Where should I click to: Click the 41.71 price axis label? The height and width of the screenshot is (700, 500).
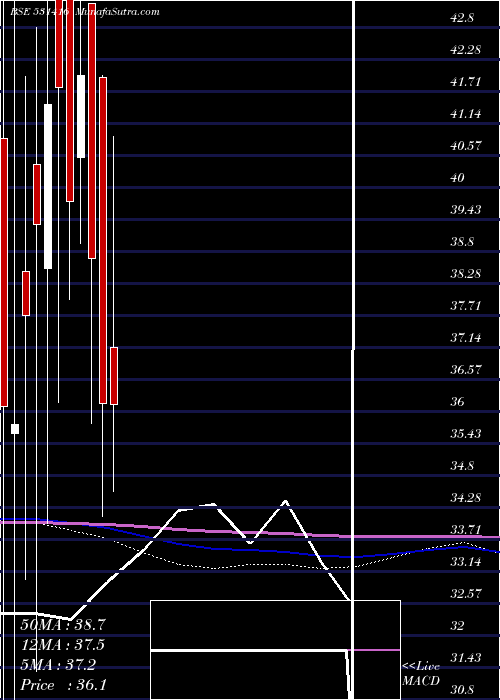click(466, 82)
